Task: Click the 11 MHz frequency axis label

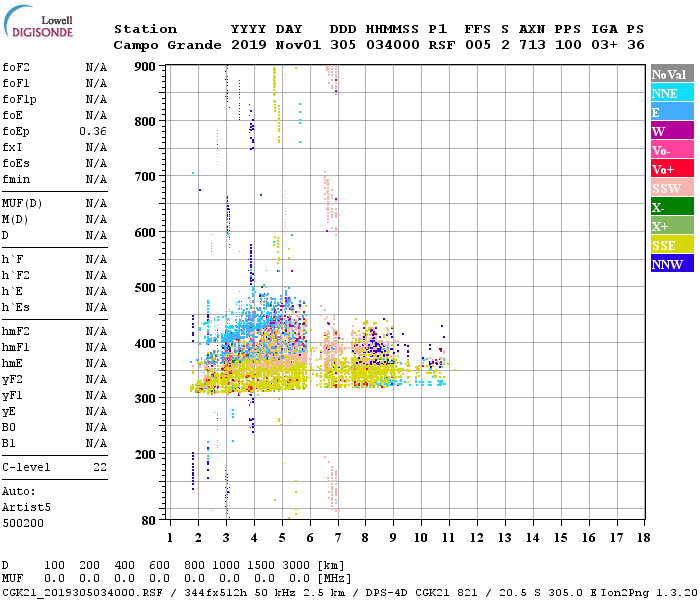Action: pos(448,538)
